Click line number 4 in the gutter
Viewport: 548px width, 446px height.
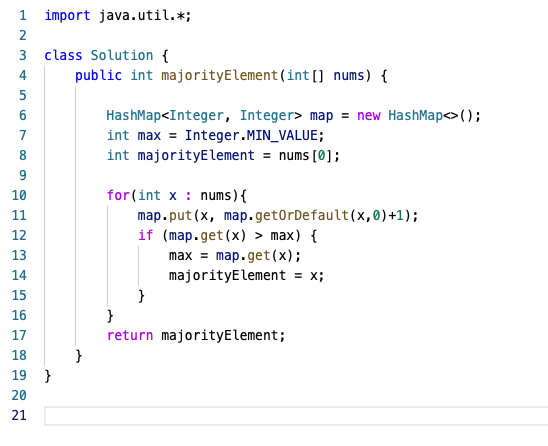pos(23,75)
